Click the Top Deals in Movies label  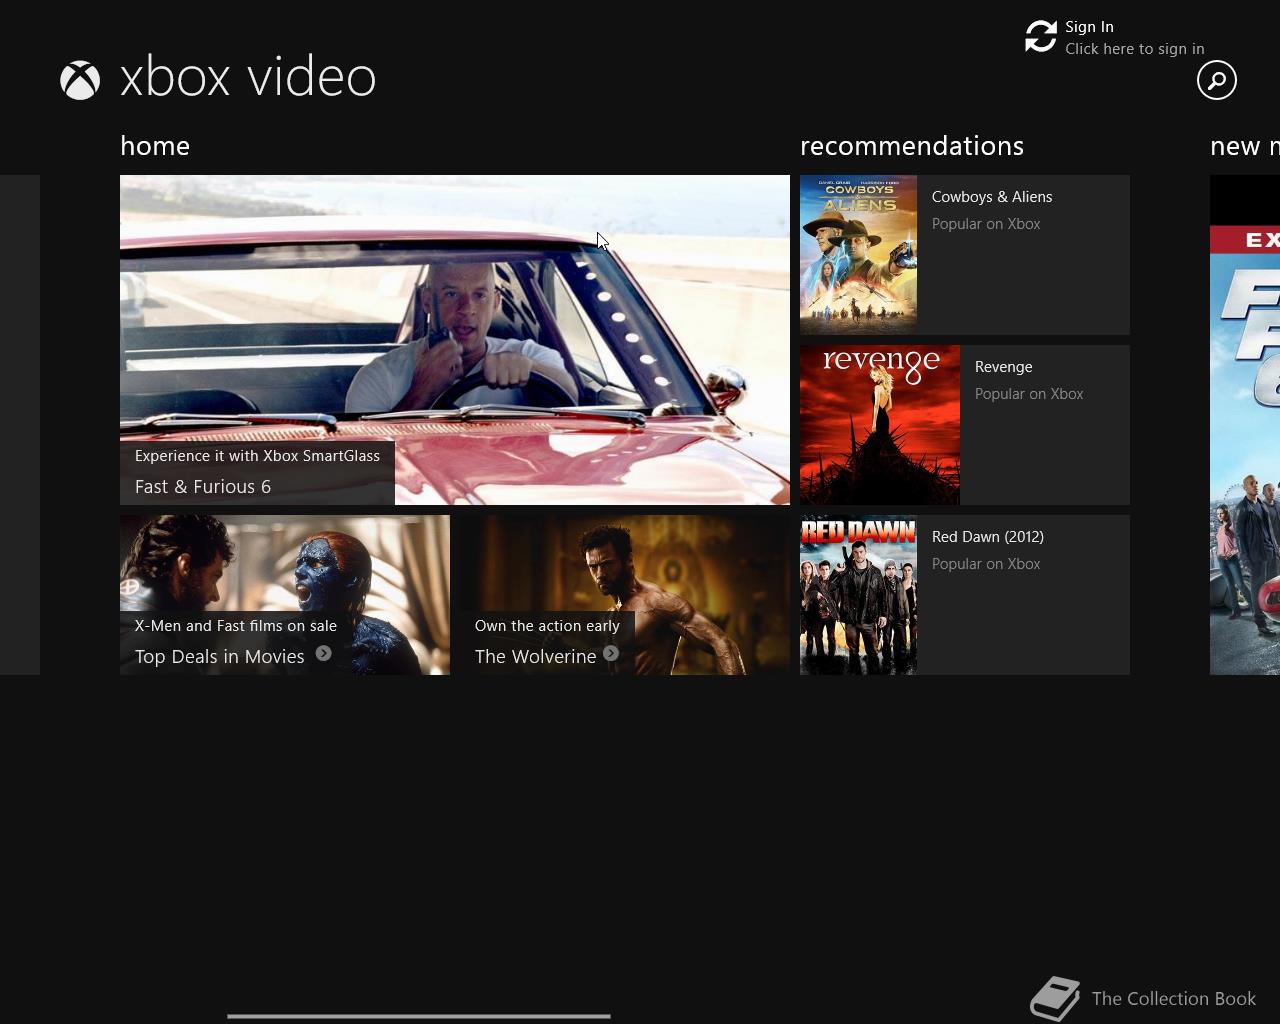point(220,657)
